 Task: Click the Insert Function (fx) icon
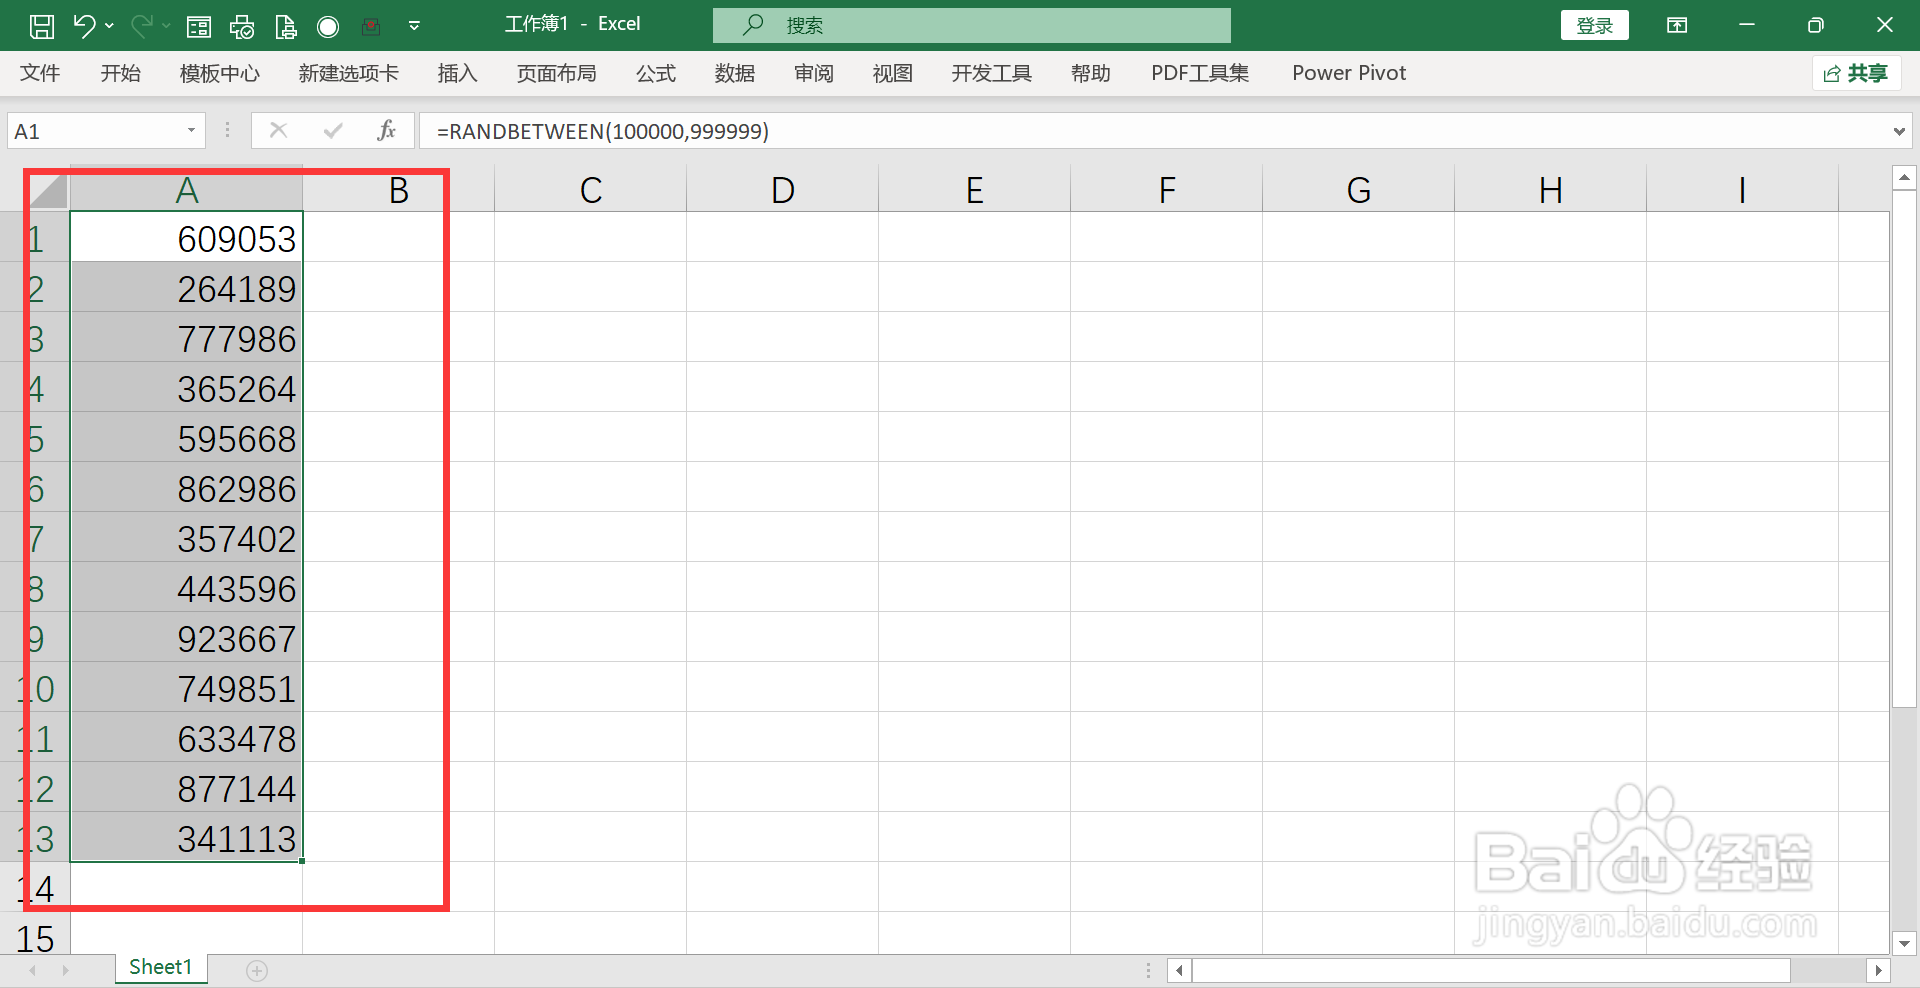click(x=387, y=130)
